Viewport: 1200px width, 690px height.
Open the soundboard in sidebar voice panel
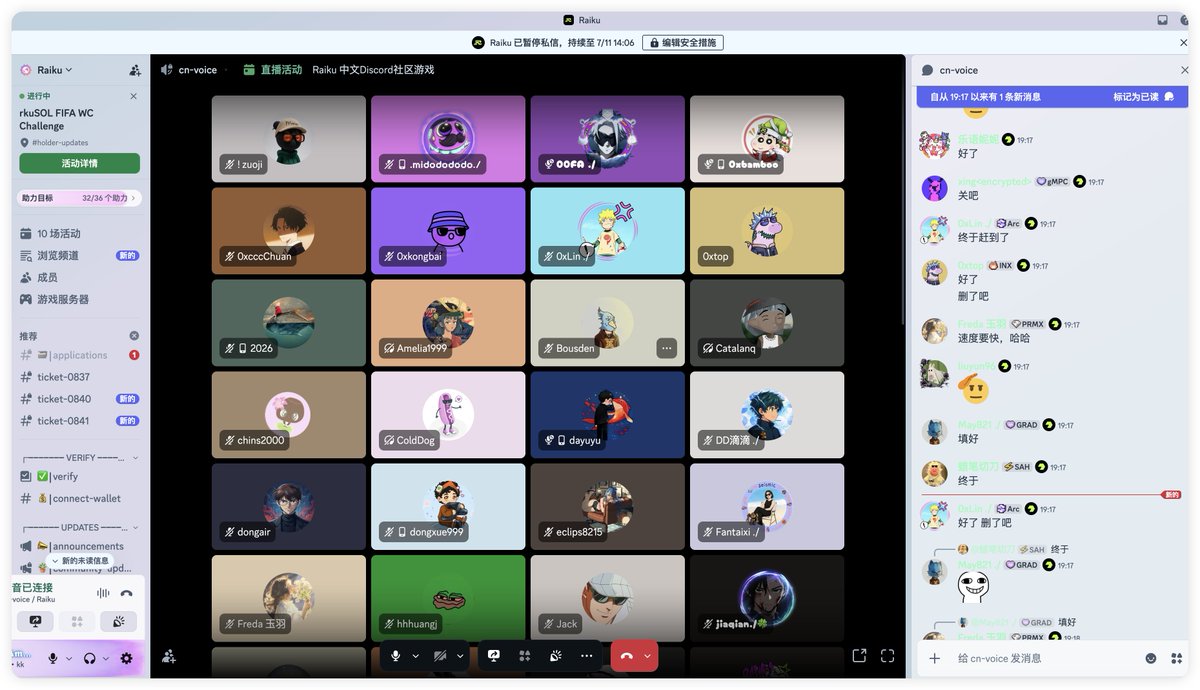[119, 622]
